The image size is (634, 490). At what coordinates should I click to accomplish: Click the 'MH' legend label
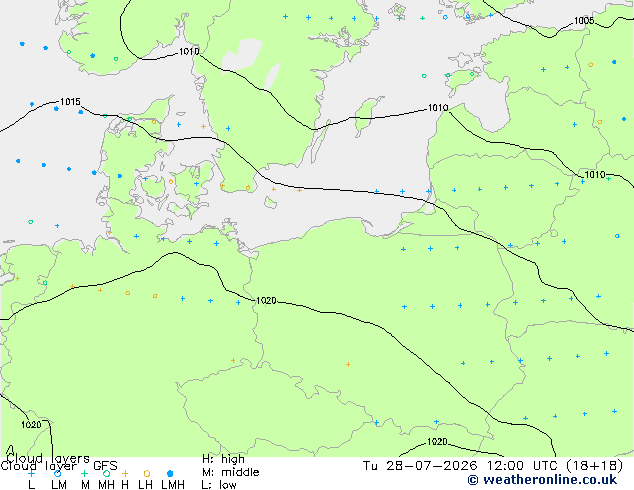[x=106, y=485]
